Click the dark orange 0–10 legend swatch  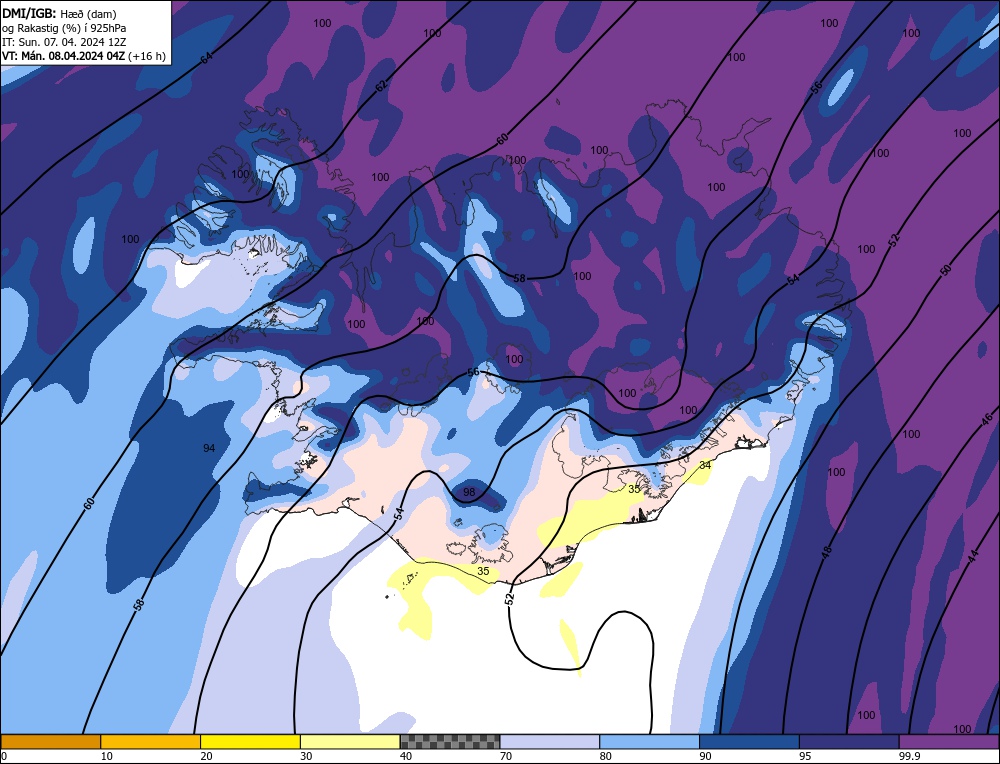50,741
